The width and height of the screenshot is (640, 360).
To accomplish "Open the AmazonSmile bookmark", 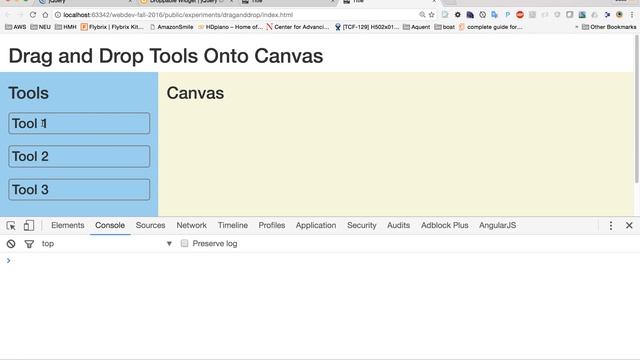I will coord(171,27).
